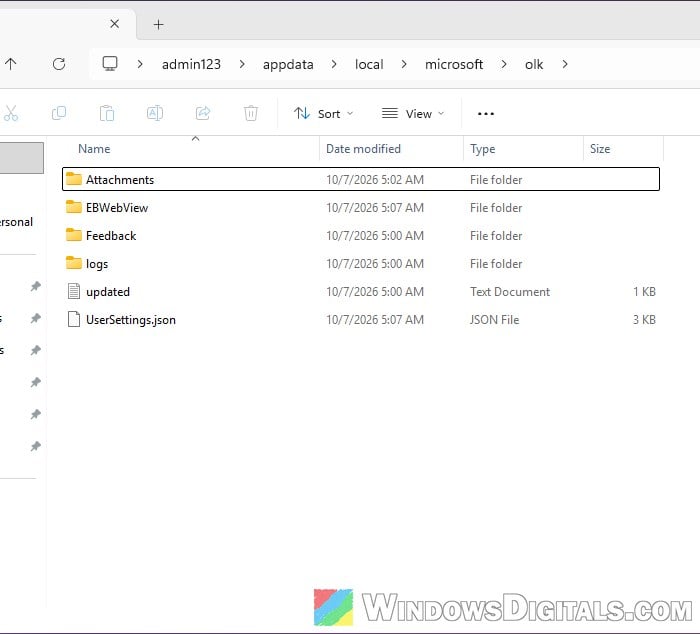Click the Text Document type cell
This screenshot has height=634, width=700.
coord(510,292)
